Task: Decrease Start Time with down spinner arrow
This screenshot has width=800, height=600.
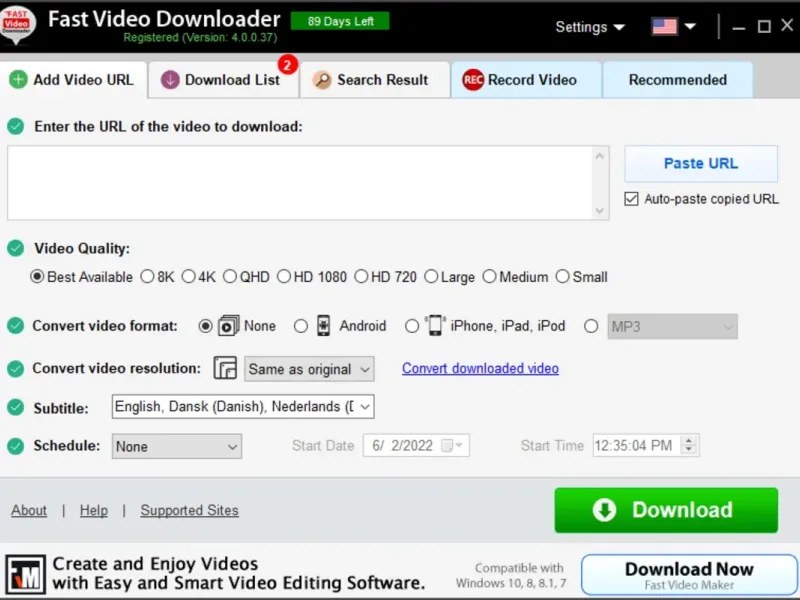Action: coord(689,450)
